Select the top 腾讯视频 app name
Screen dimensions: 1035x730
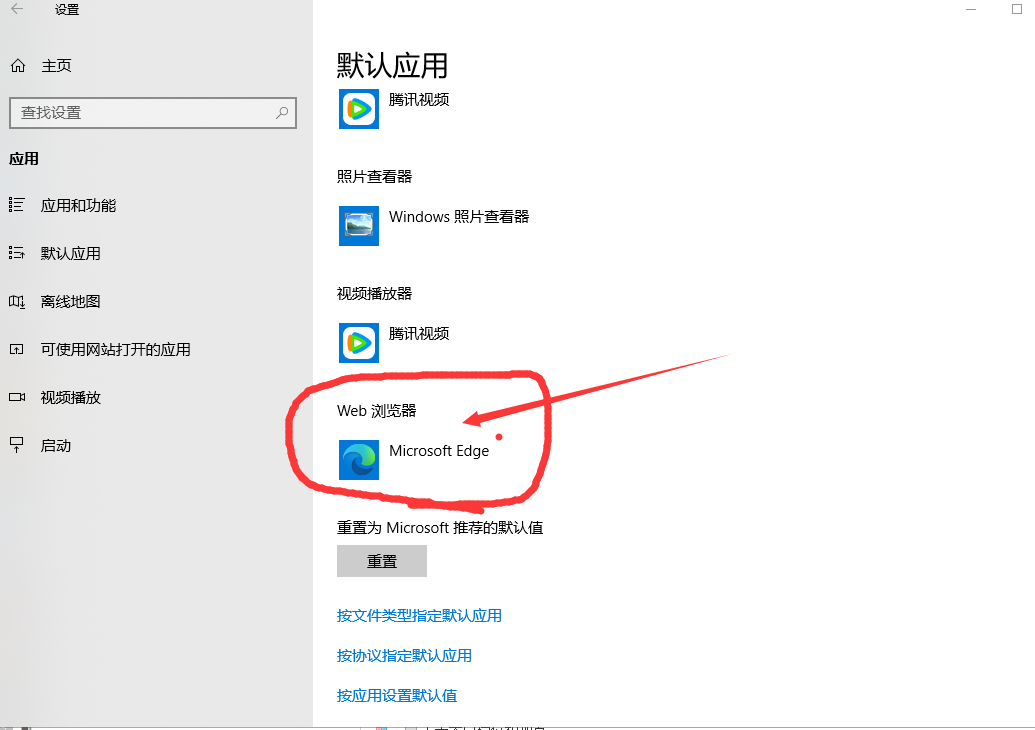click(x=419, y=100)
